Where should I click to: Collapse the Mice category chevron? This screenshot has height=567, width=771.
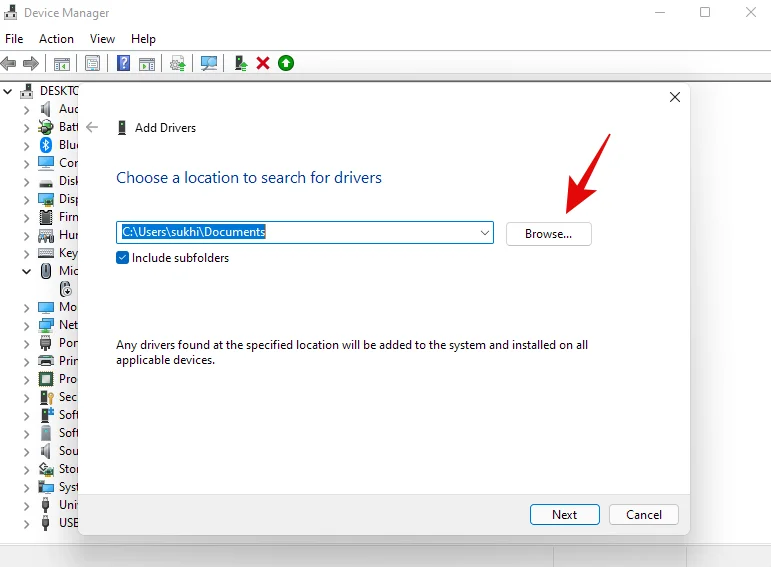coord(27,271)
